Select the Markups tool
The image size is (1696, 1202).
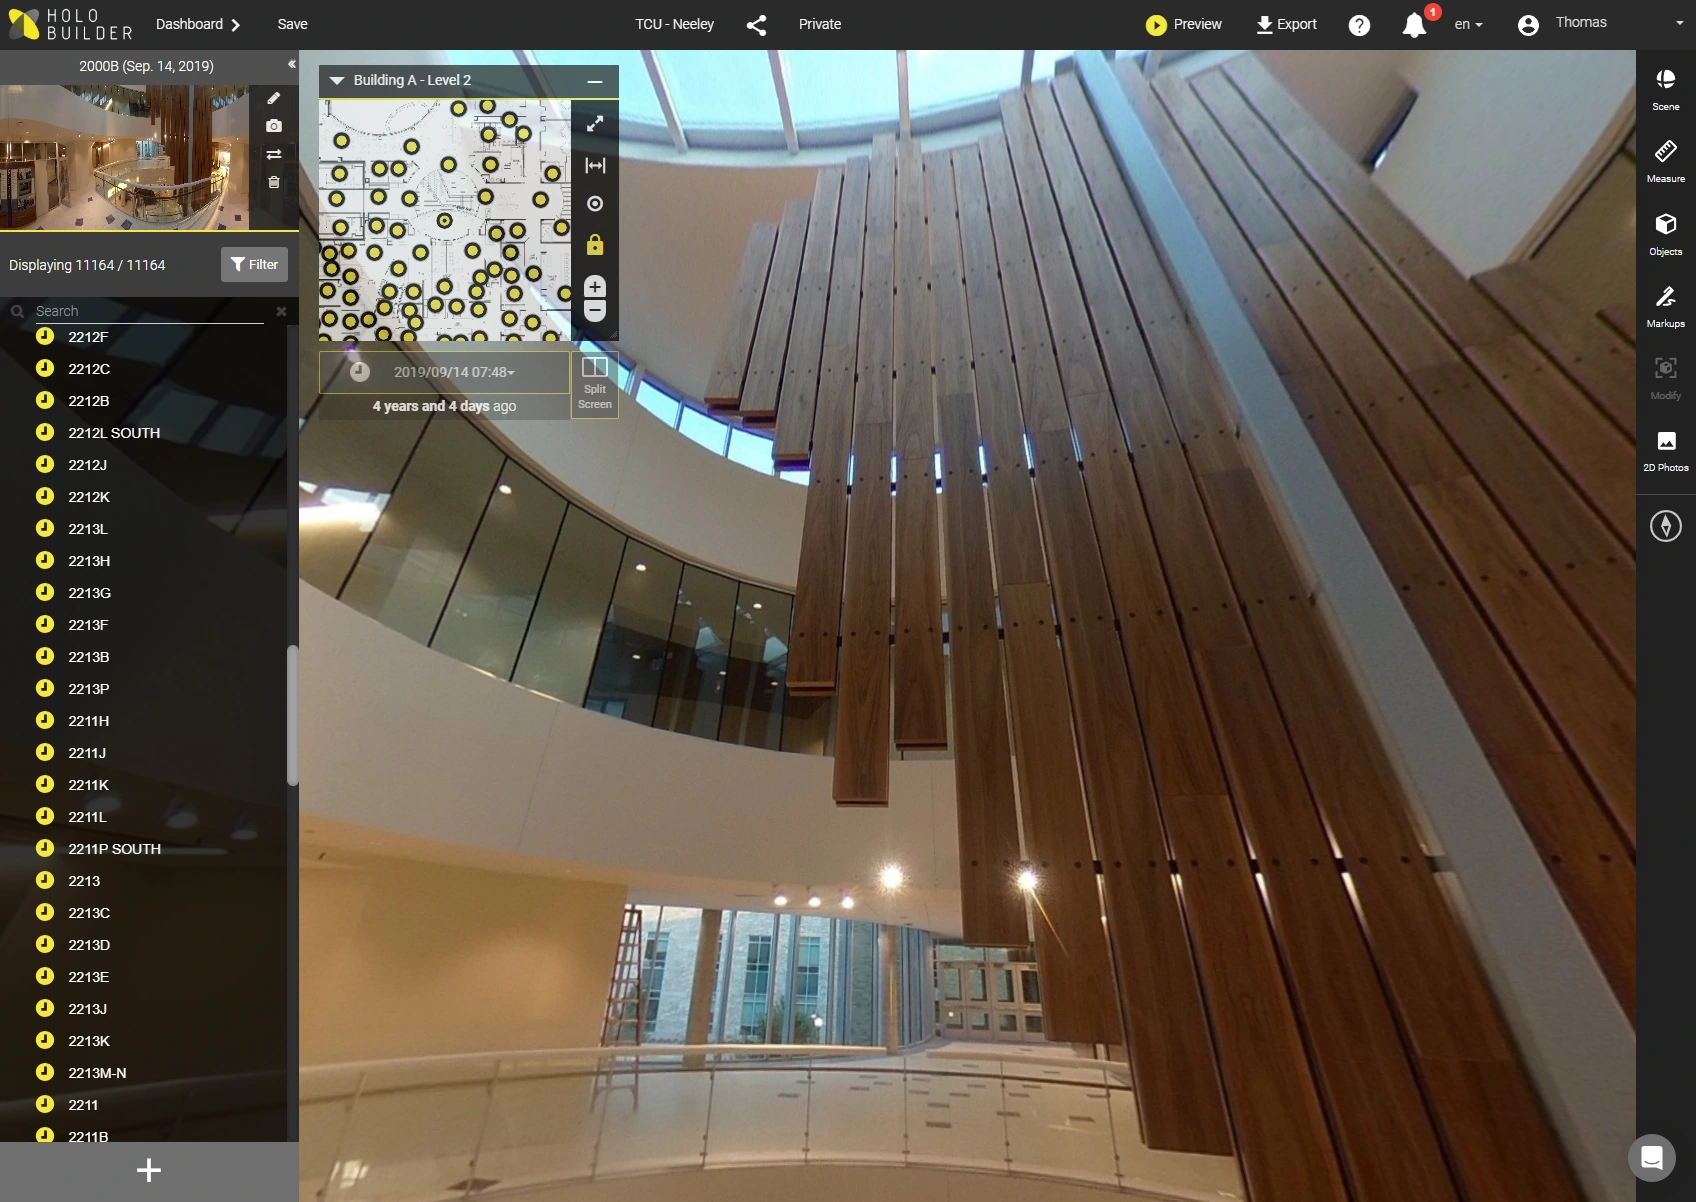(x=1665, y=305)
